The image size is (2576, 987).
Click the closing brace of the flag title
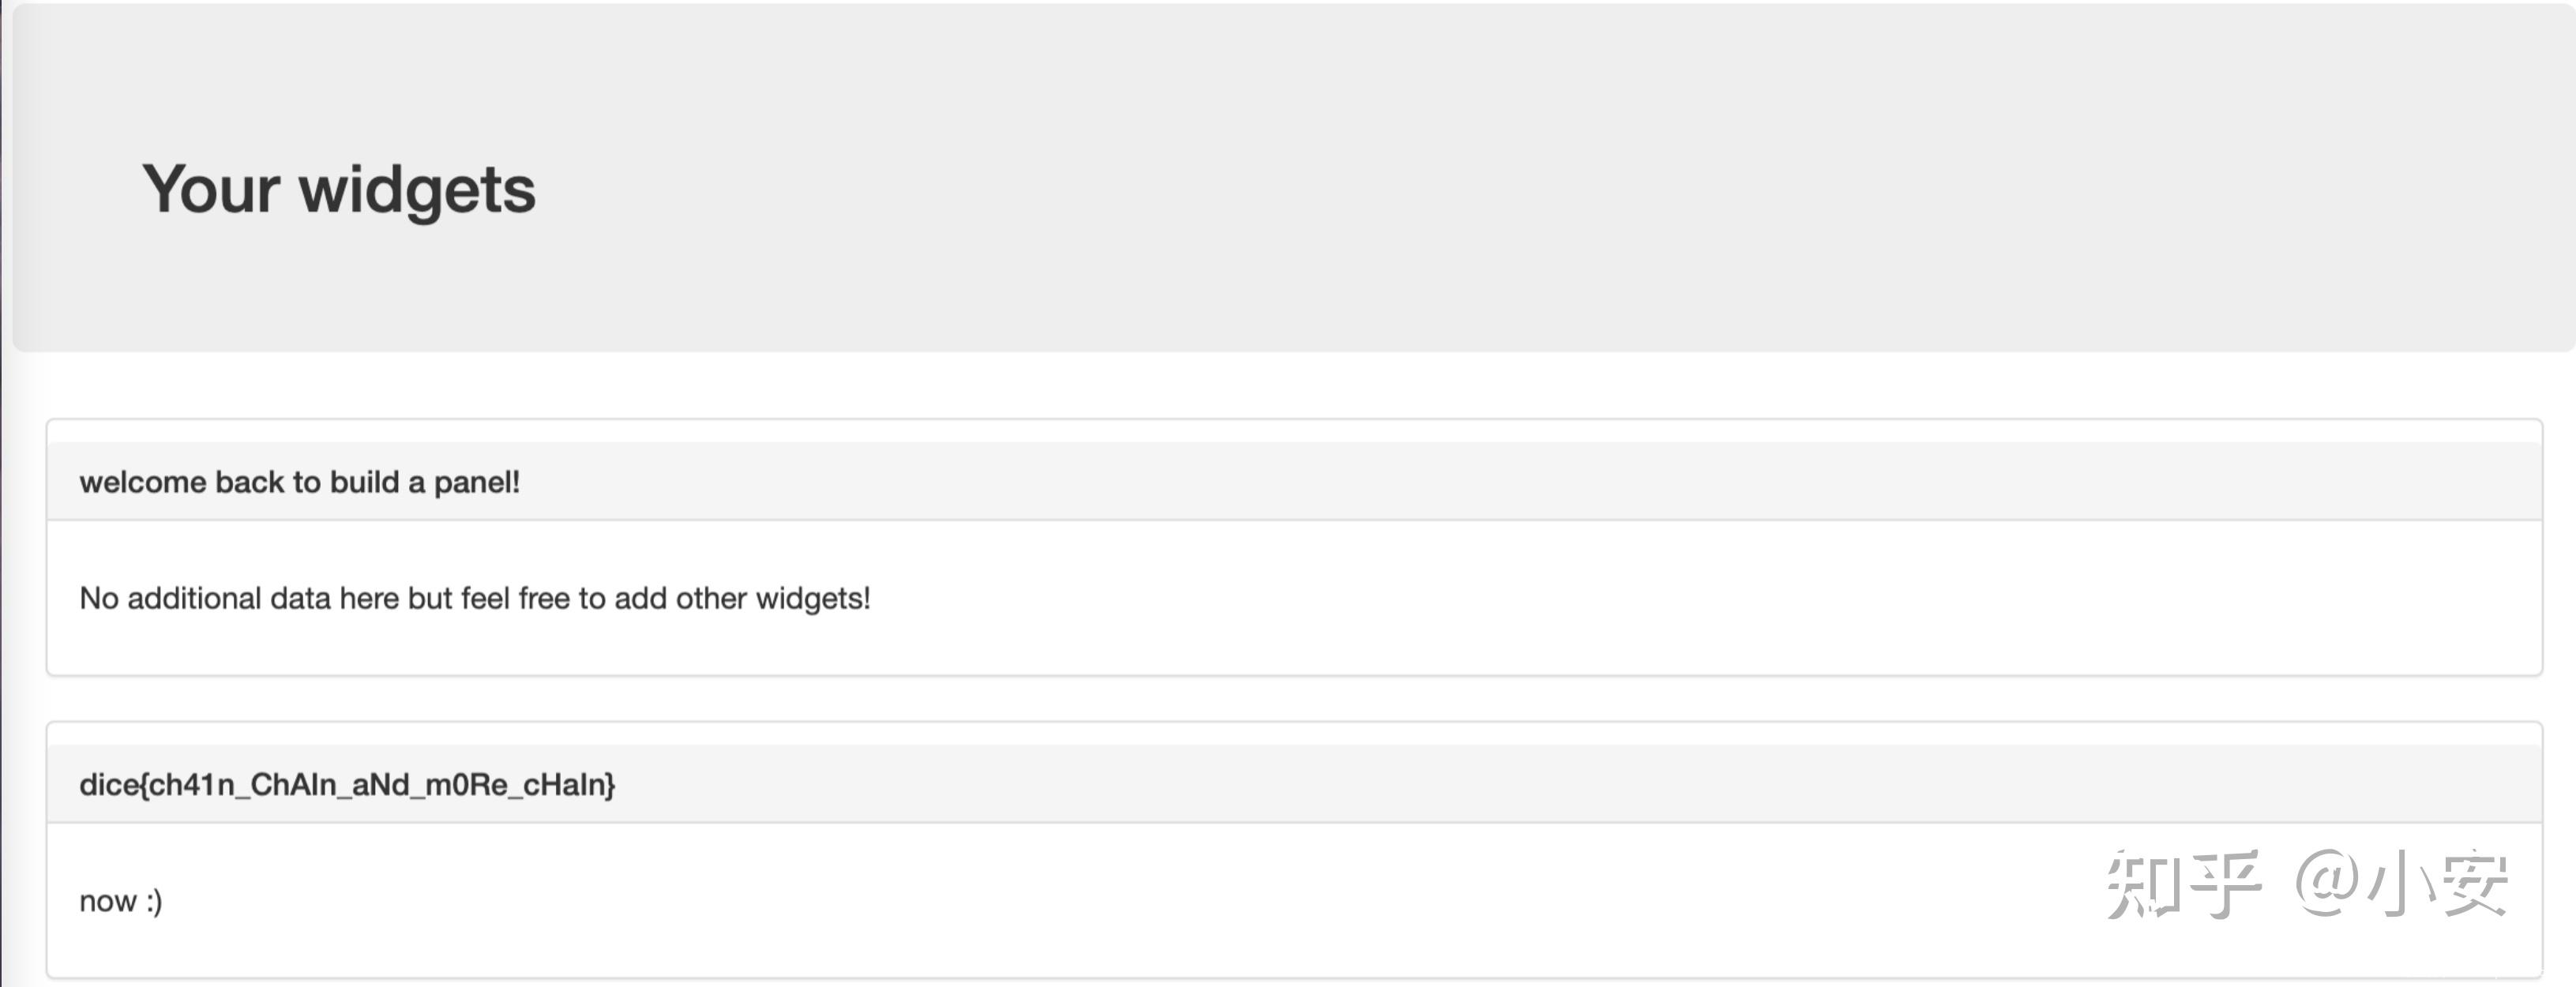tap(610, 785)
